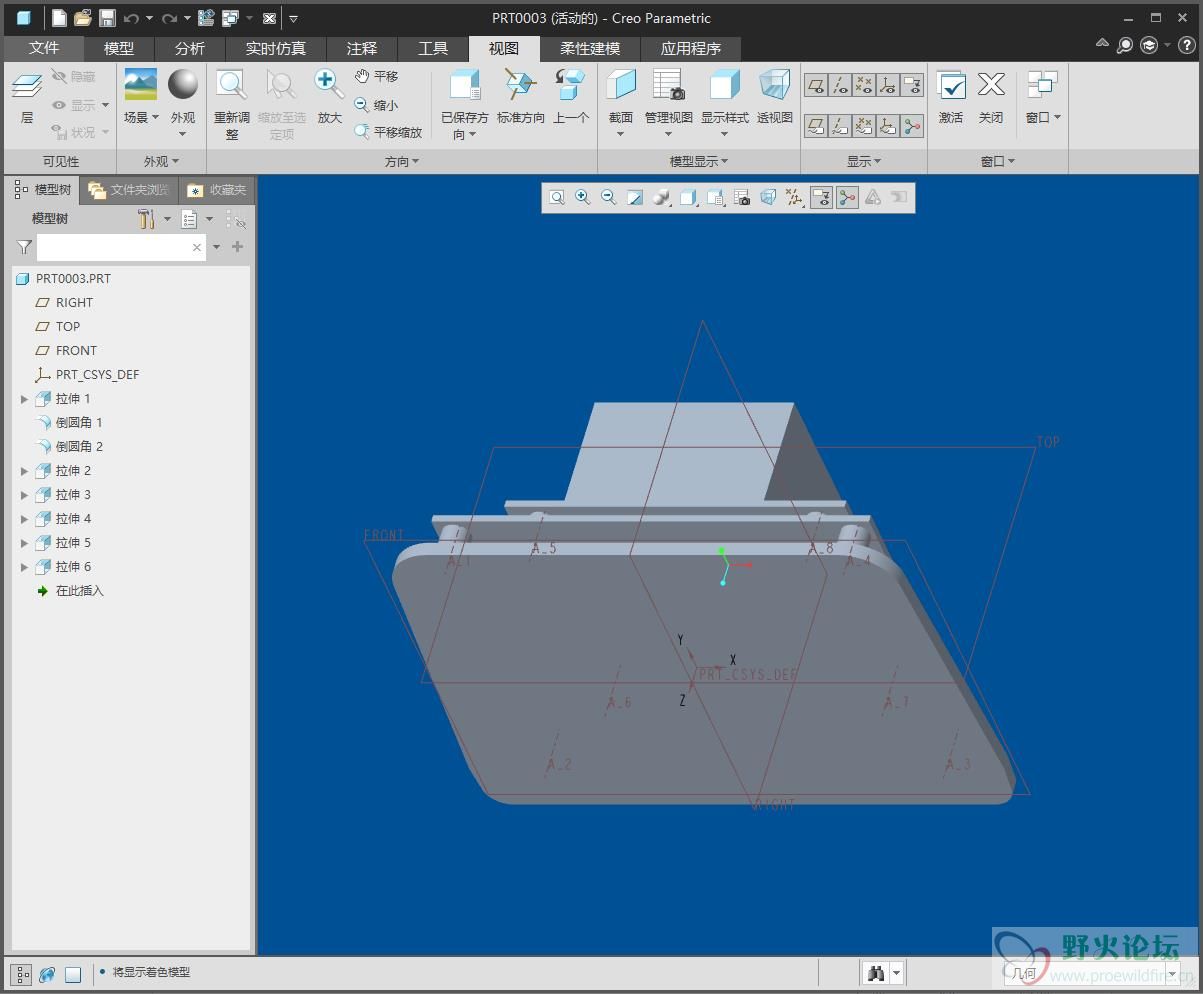Screen dimensions: 1203x994
Task: Select the 缩小 zoom out tool
Action: (377, 104)
